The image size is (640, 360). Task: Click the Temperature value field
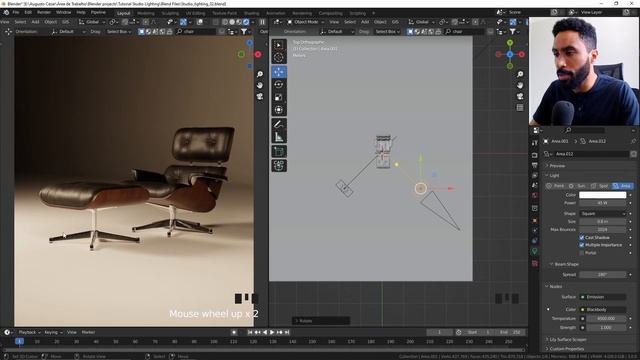point(606,318)
